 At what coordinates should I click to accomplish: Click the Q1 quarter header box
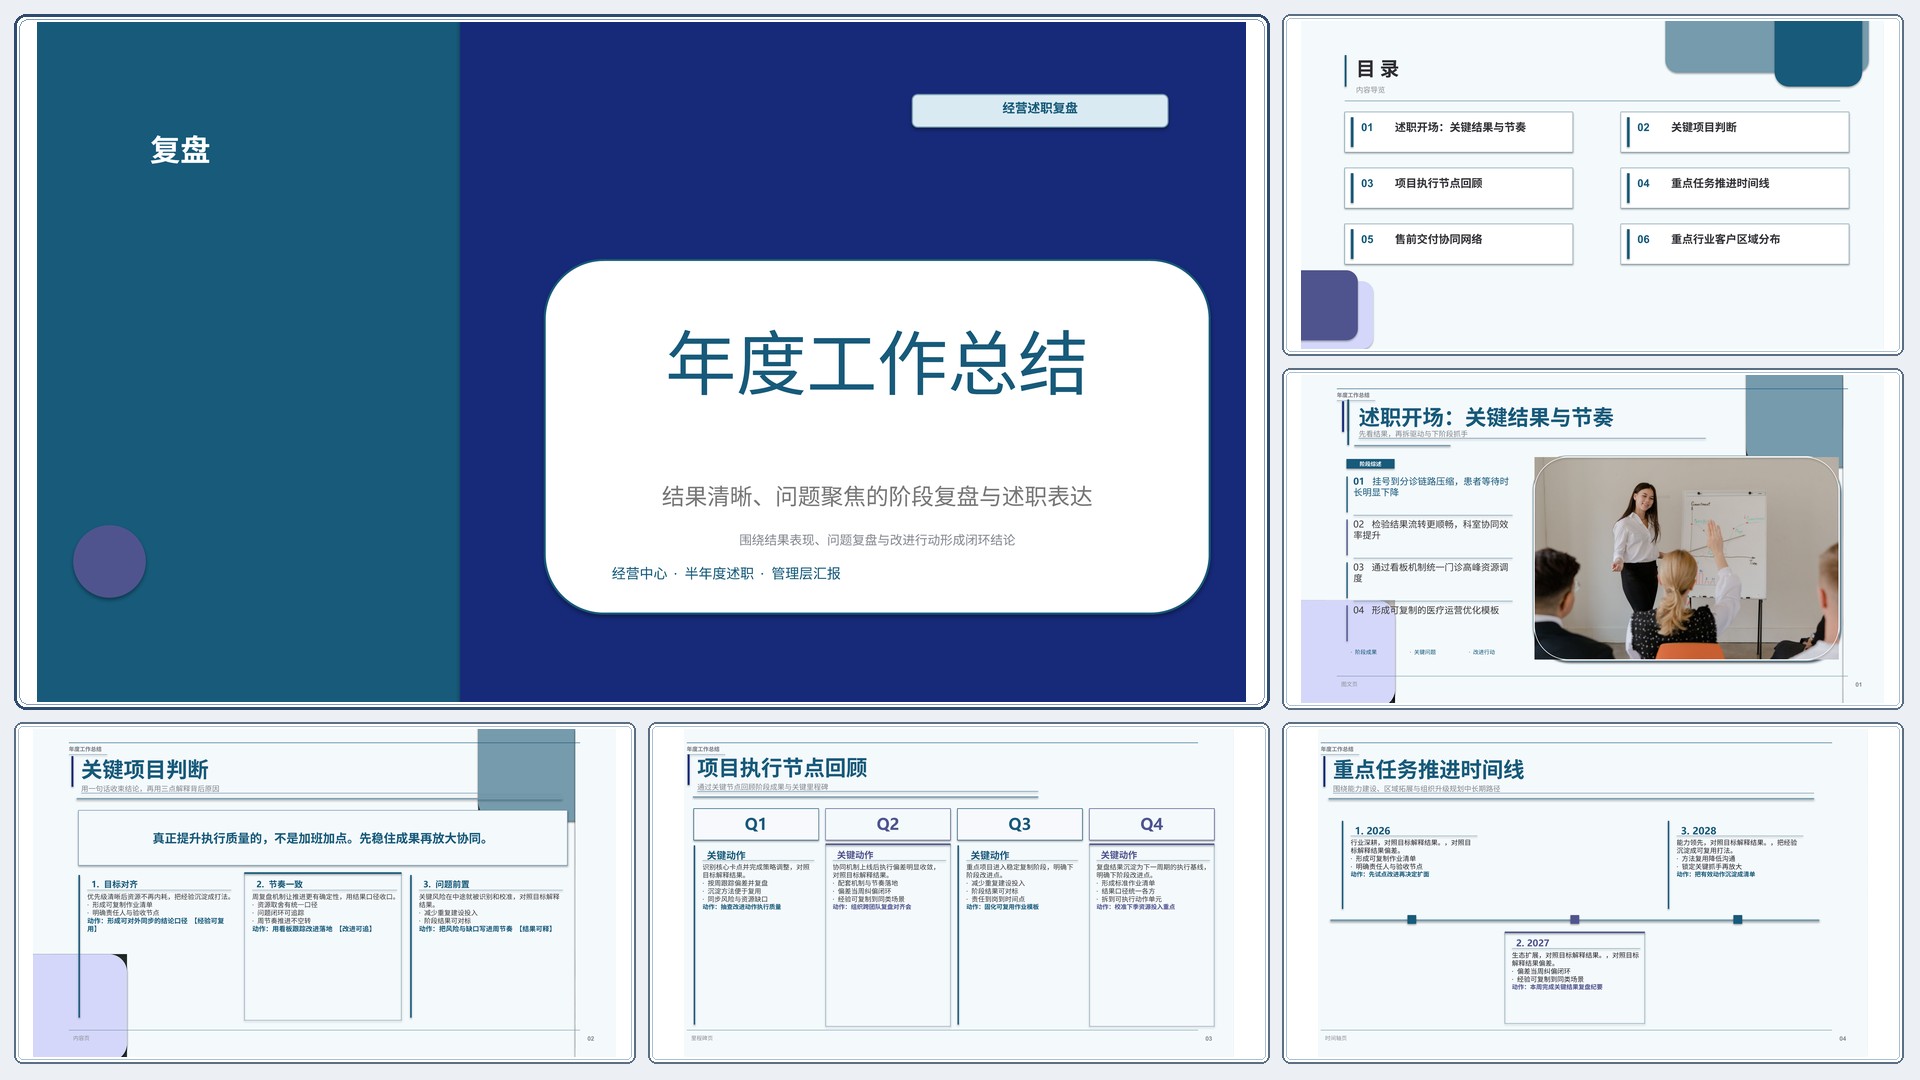[756, 824]
